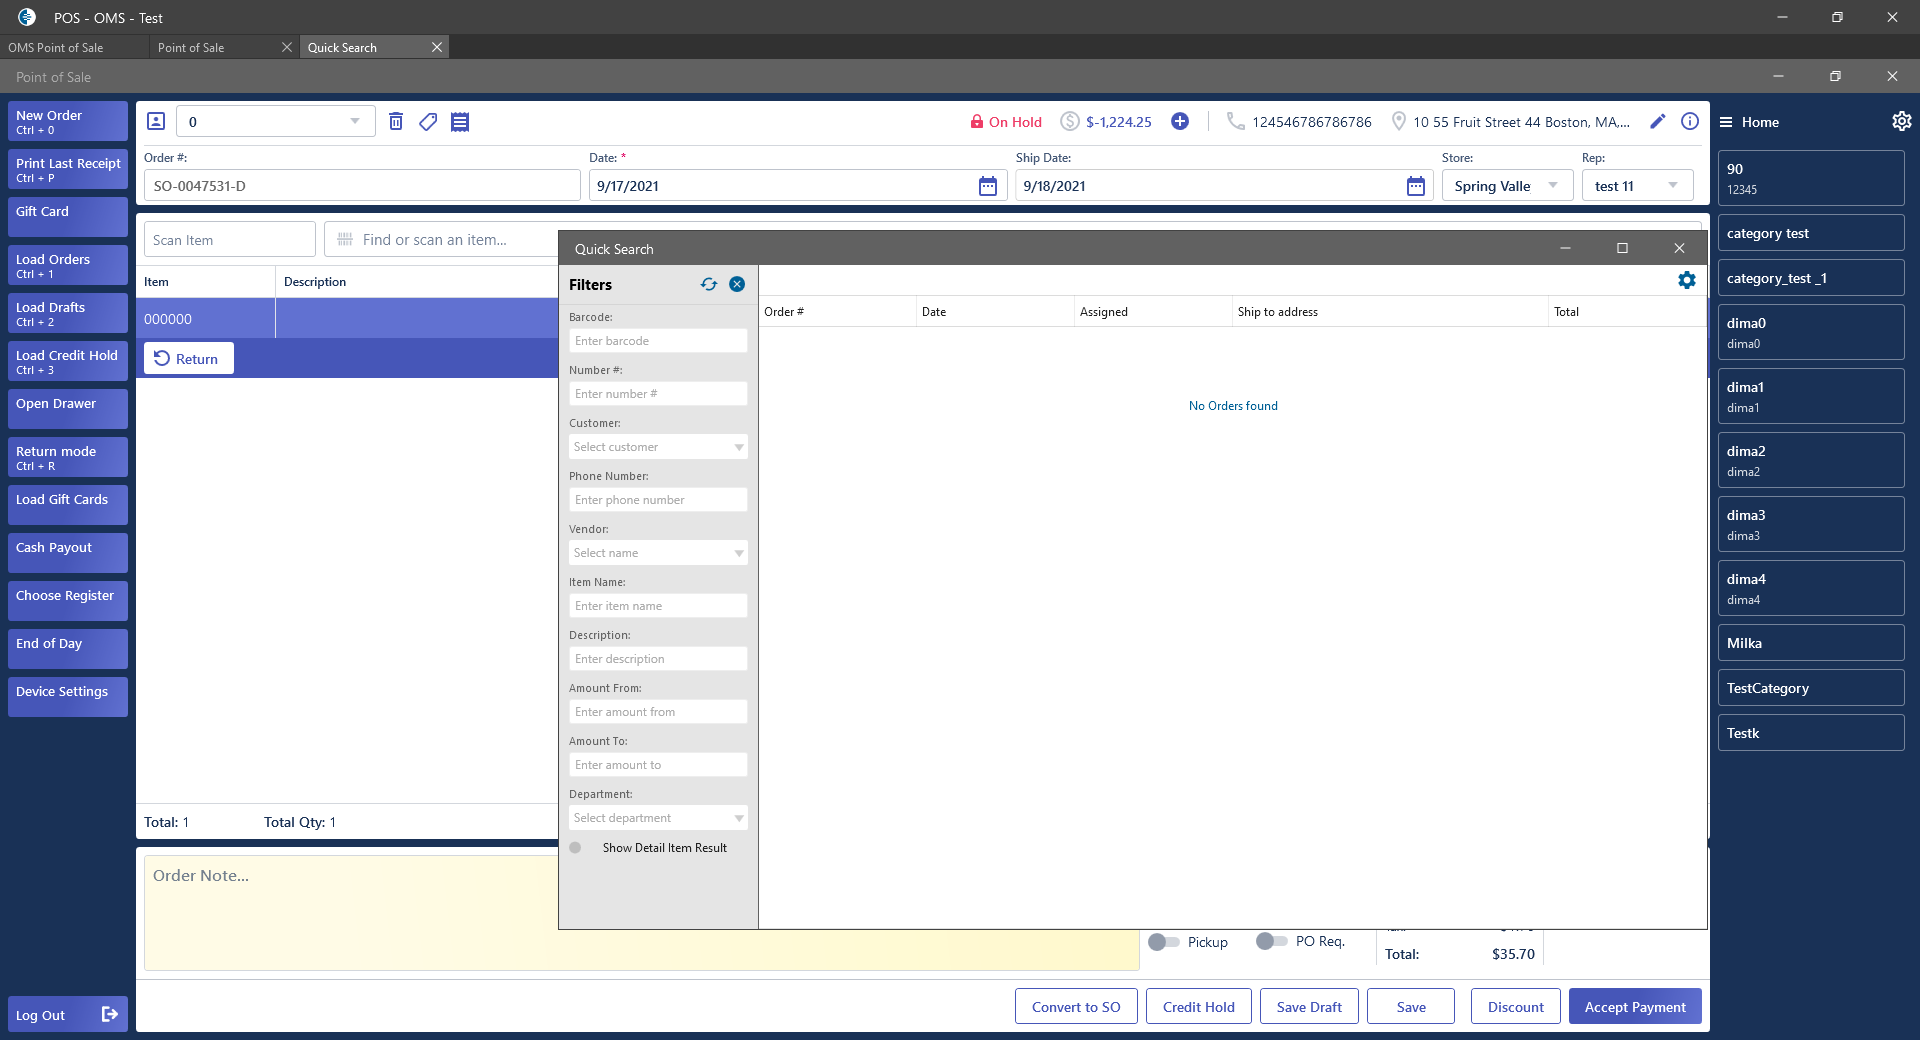This screenshot has height=1040, width=1920.
Task: Open the Store dropdown Spring Valle
Action: click(x=1506, y=186)
